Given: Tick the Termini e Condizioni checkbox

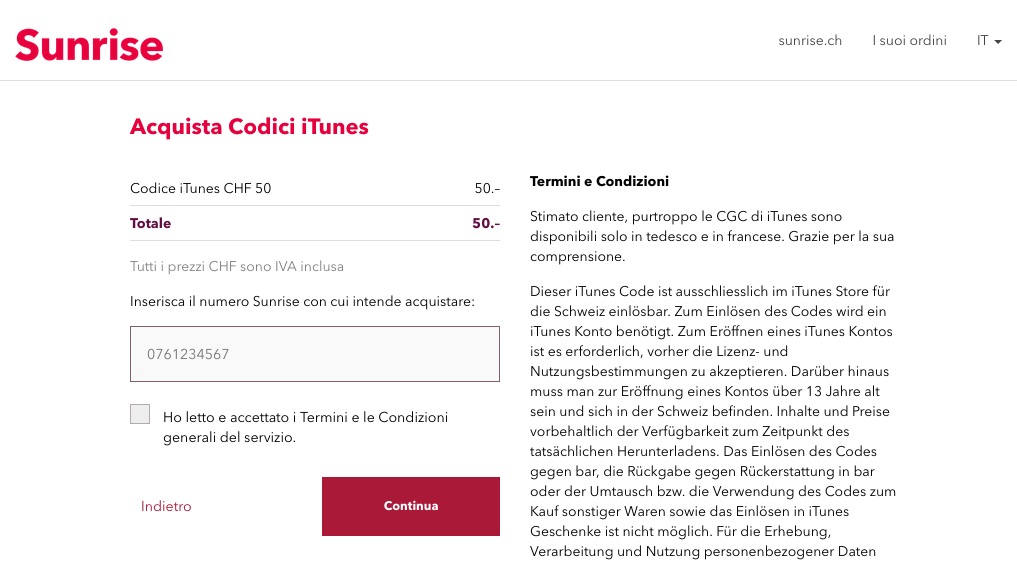Looking at the screenshot, I should click(140, 414).
